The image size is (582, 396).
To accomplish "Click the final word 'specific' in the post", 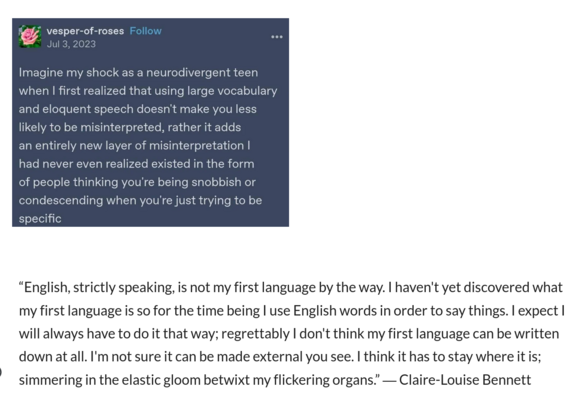I will pyautogui.click(x=40, y=219).
